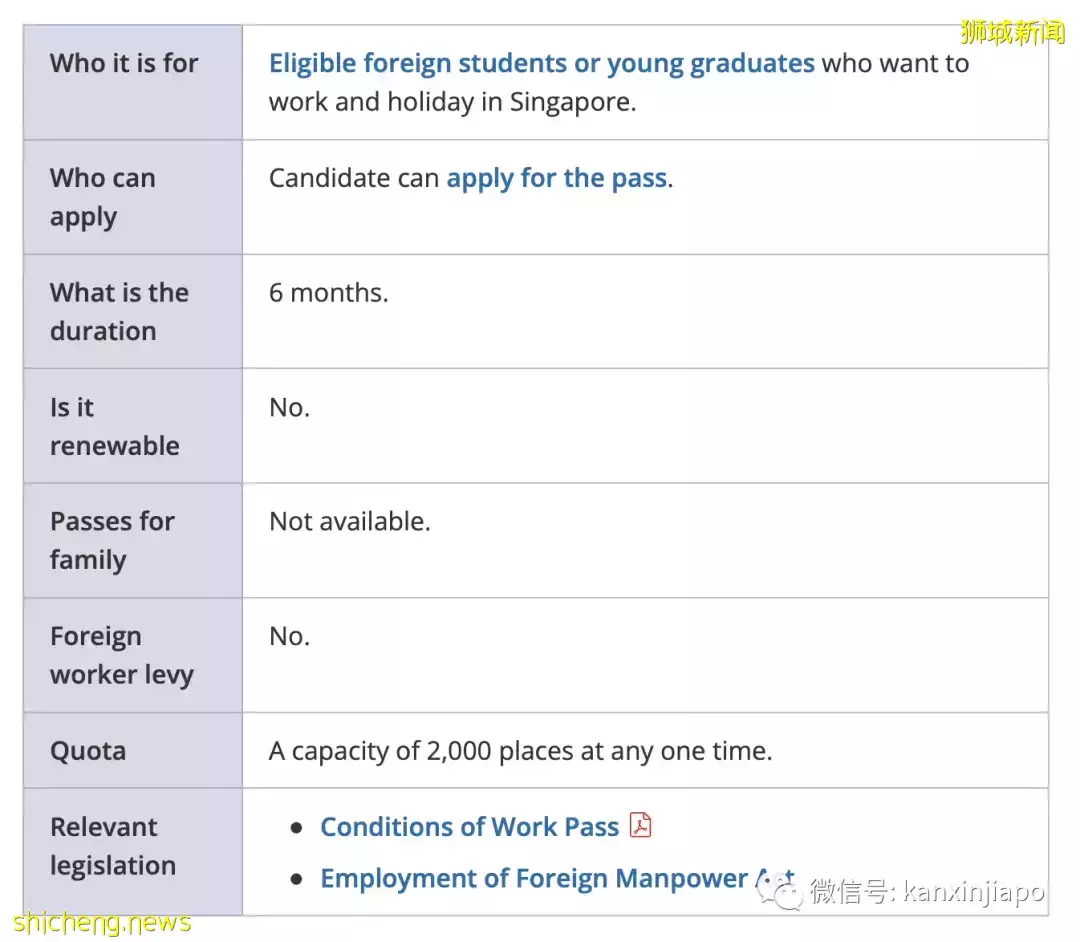The width and height of the screenshot is (1080, 942).
Task: Click the 'Who can apply' row label
Action: tap(103, 197)
